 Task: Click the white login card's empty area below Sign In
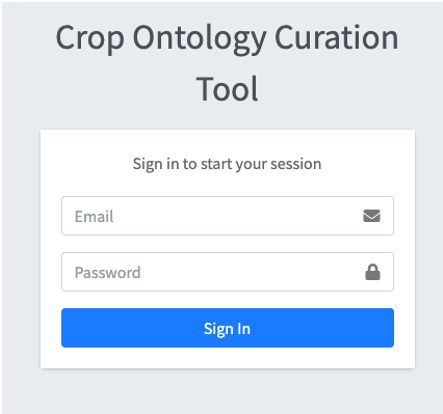coord(227,358)
